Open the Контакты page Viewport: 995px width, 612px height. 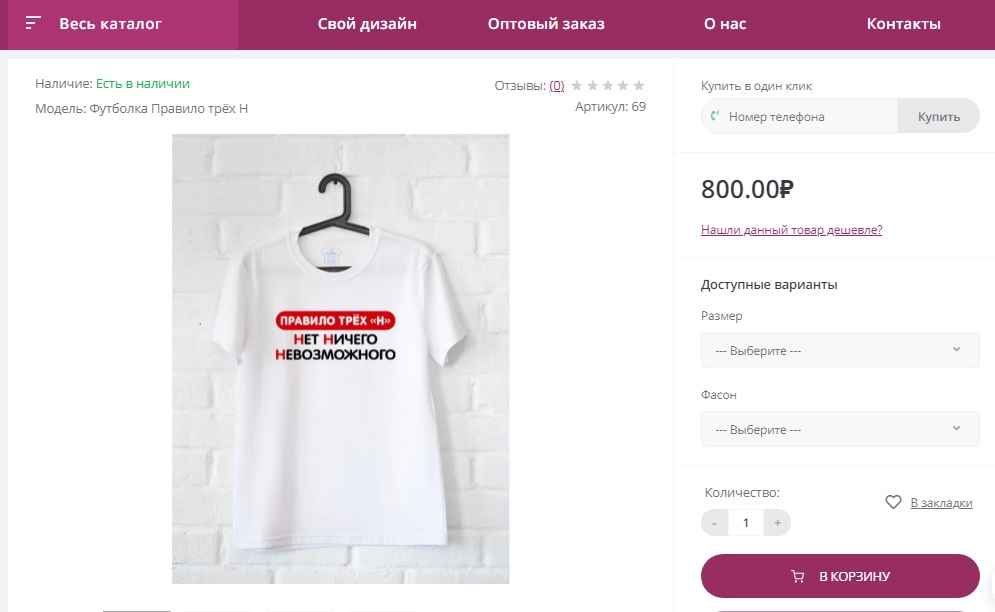903,24
